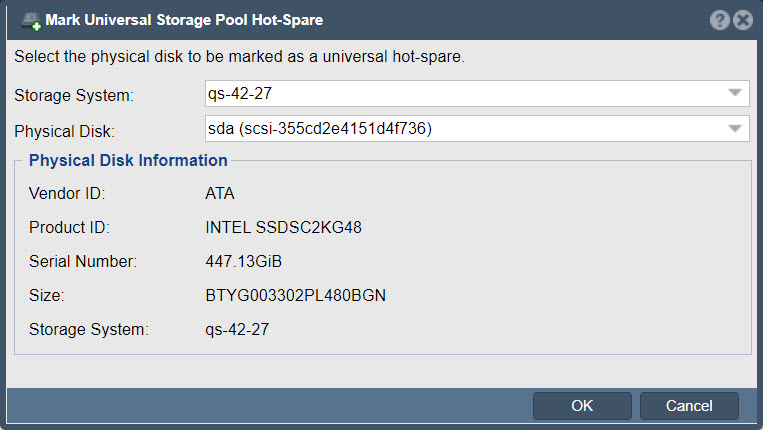Viewport: 763px width, 430px height.
Task: Click the help question mark icon
Action: (x=719, y=20)
